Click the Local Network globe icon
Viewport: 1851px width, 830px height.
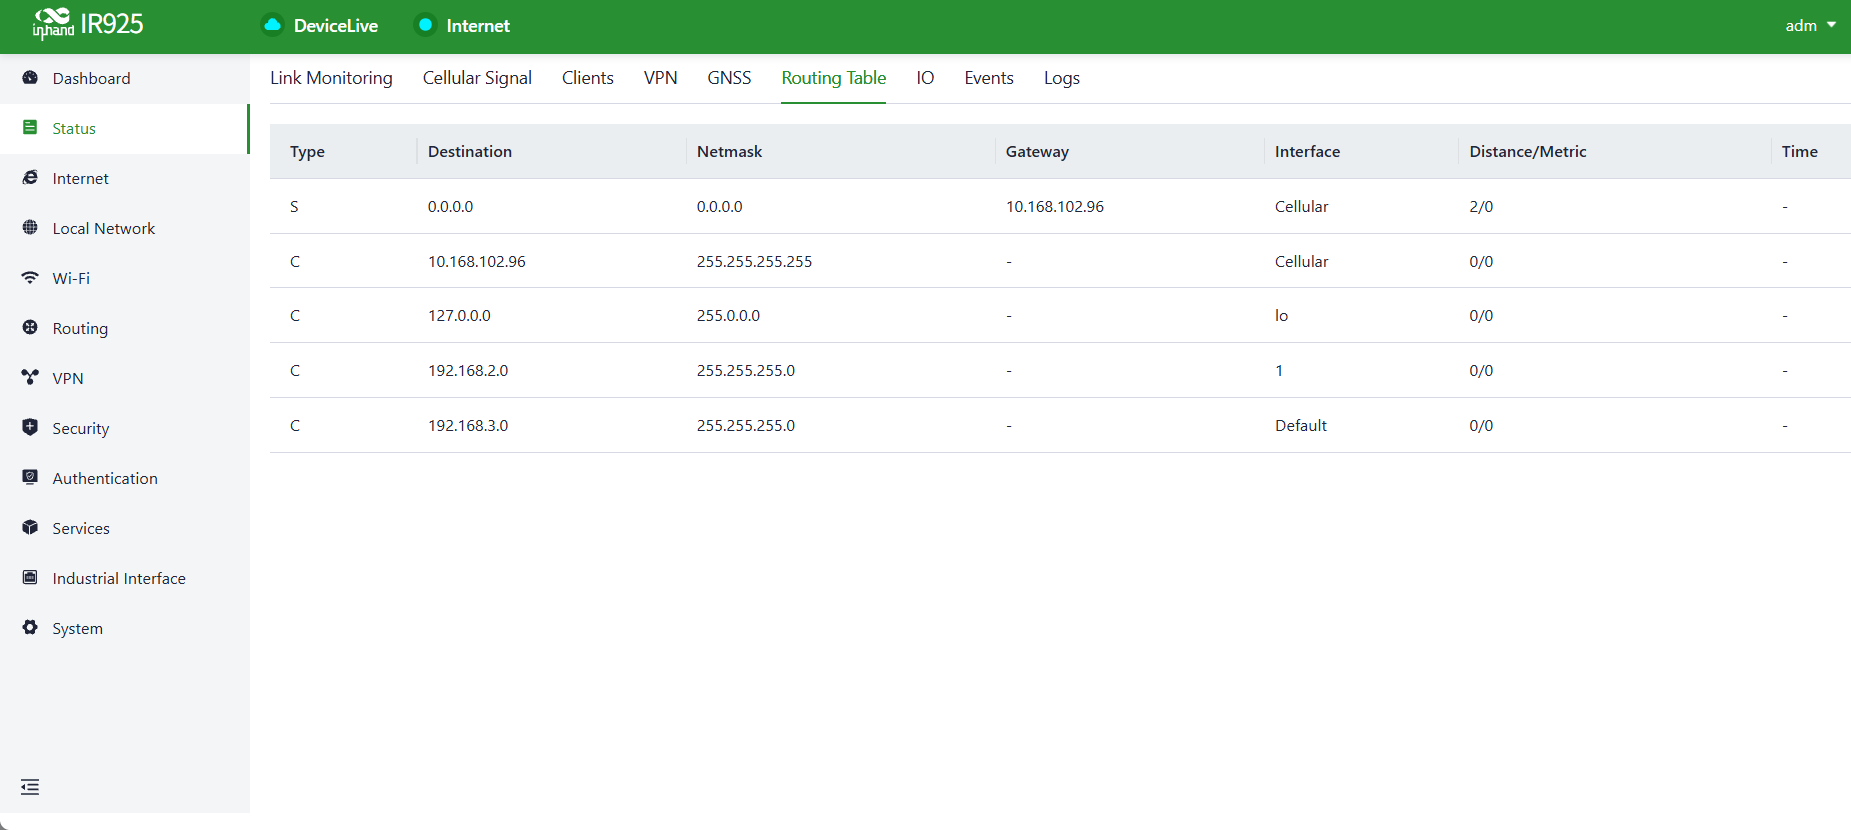coord(30,228)
